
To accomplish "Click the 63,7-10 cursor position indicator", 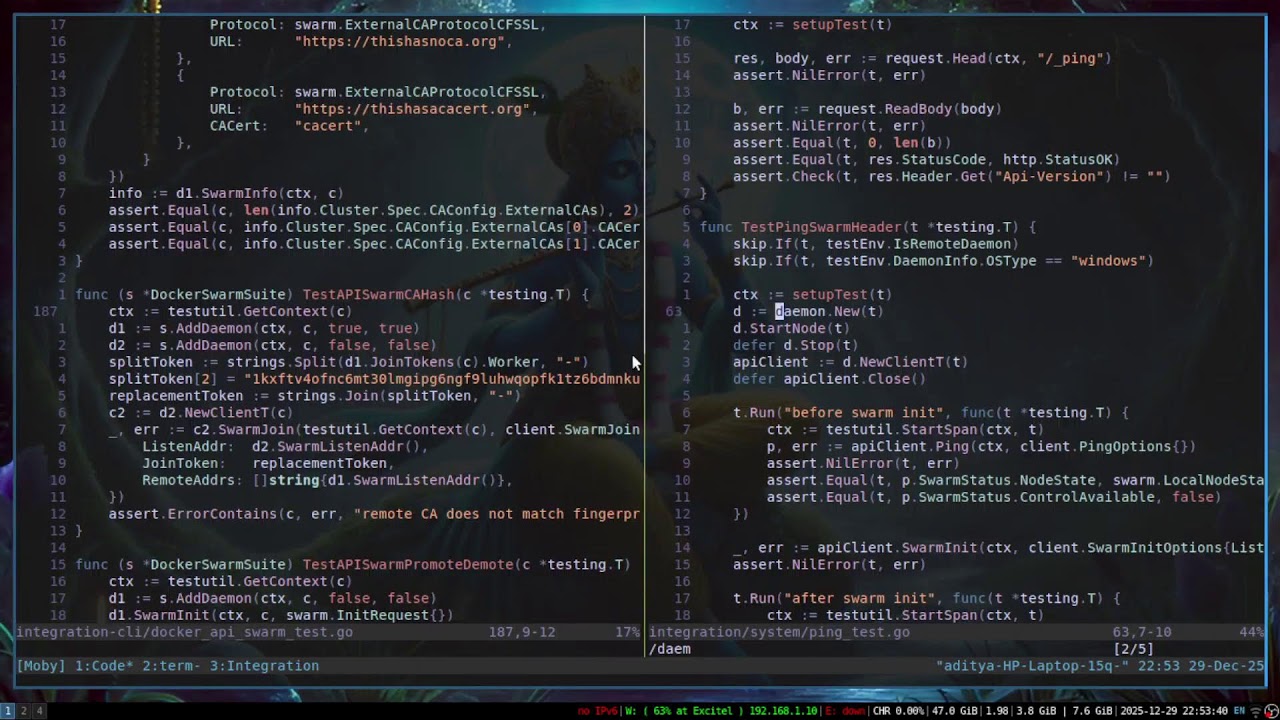I will [x=1142, y=632].
